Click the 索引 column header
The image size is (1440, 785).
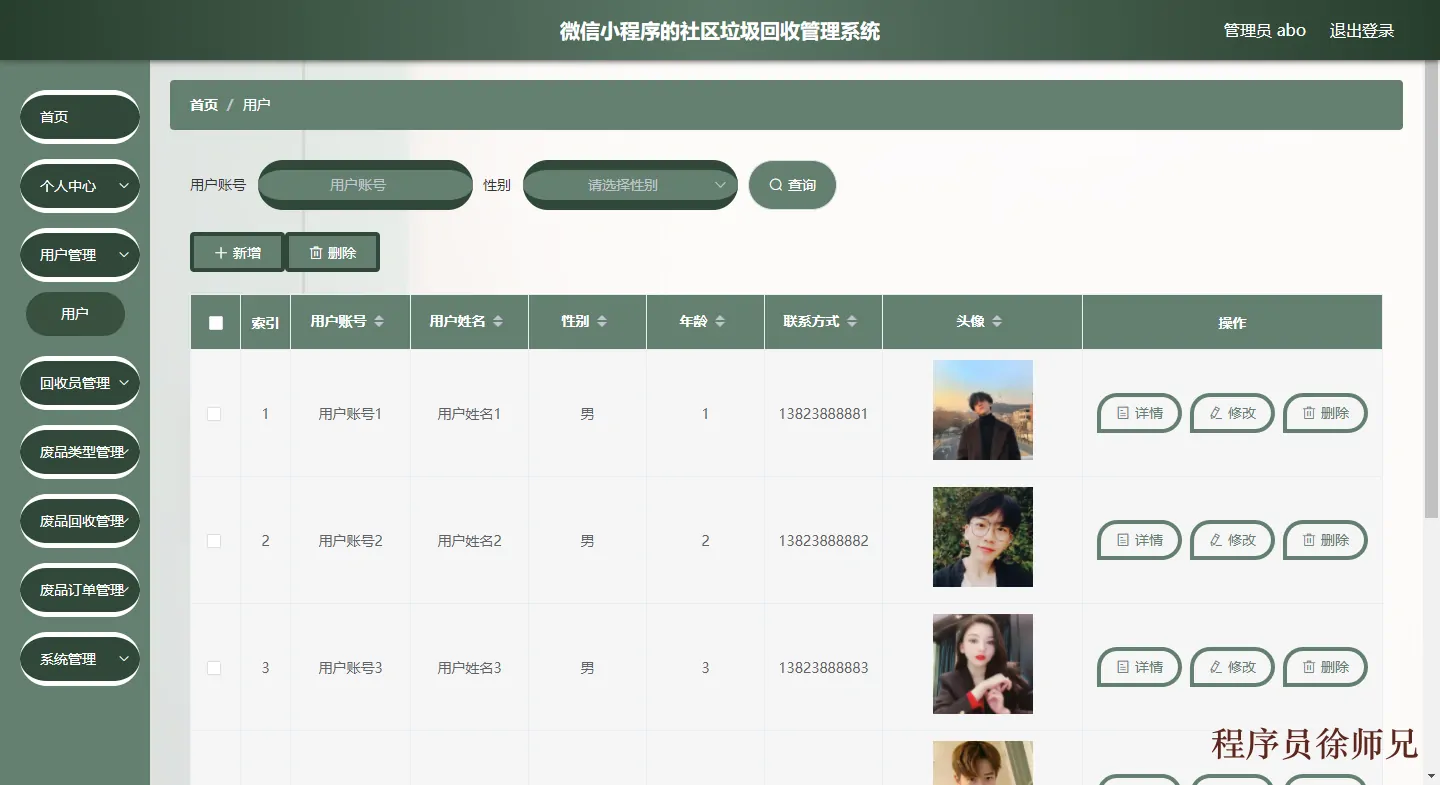point(265,323)
